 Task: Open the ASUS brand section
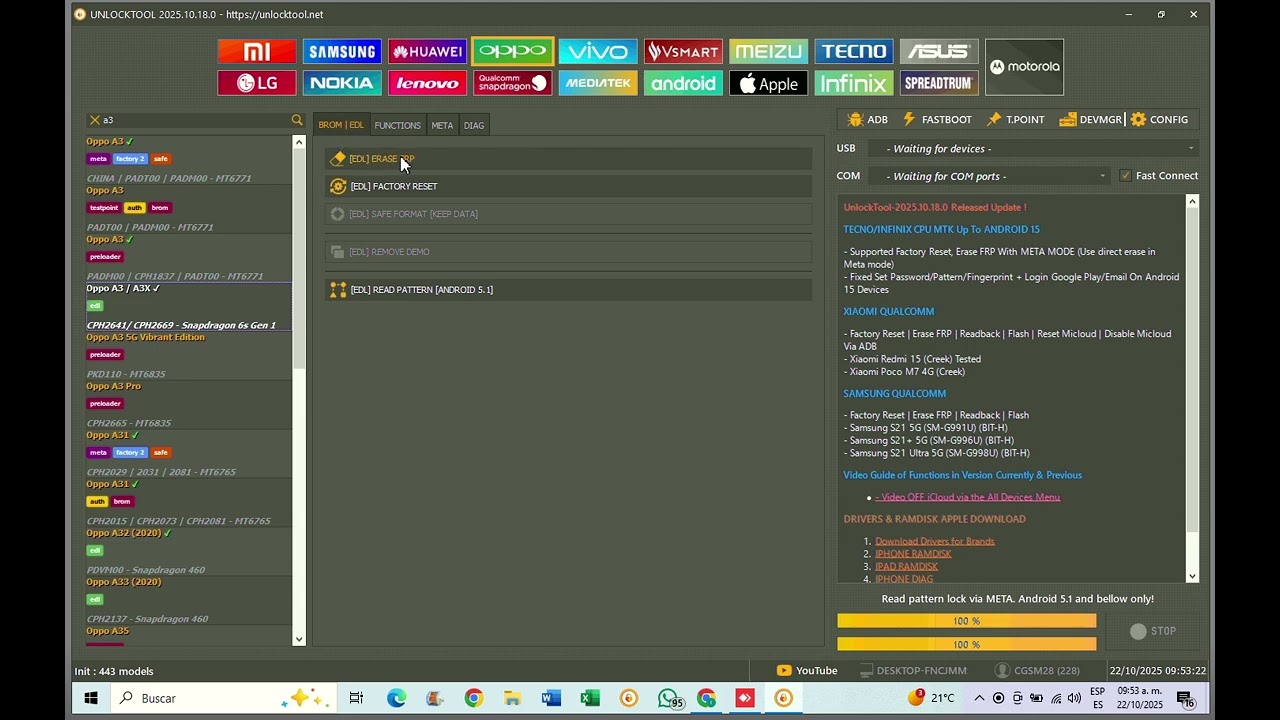click(x=939, y=51)
